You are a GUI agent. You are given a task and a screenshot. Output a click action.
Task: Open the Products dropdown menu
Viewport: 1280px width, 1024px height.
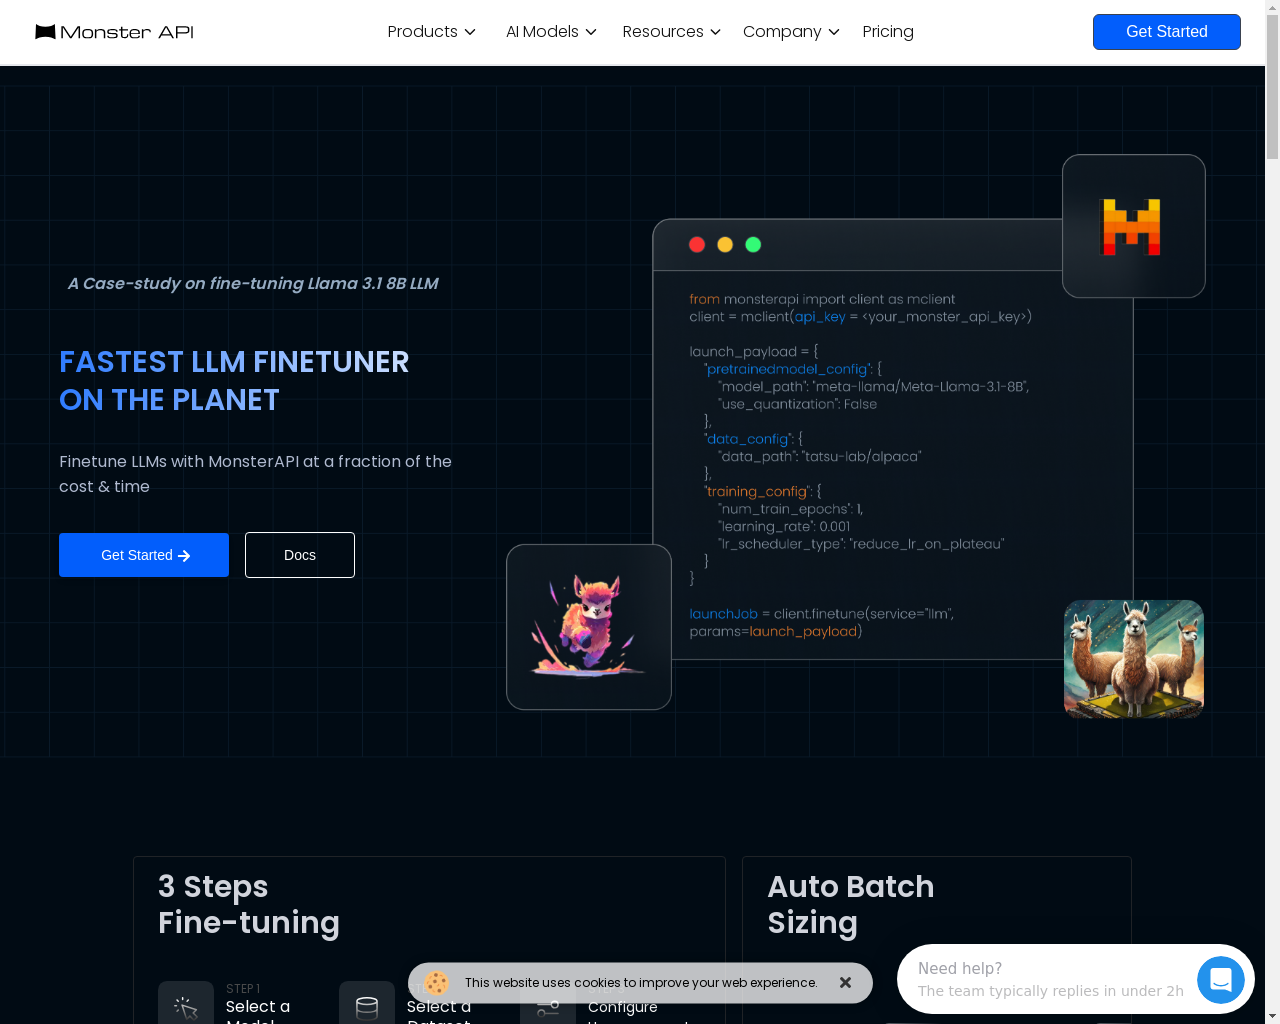point(431,32)
